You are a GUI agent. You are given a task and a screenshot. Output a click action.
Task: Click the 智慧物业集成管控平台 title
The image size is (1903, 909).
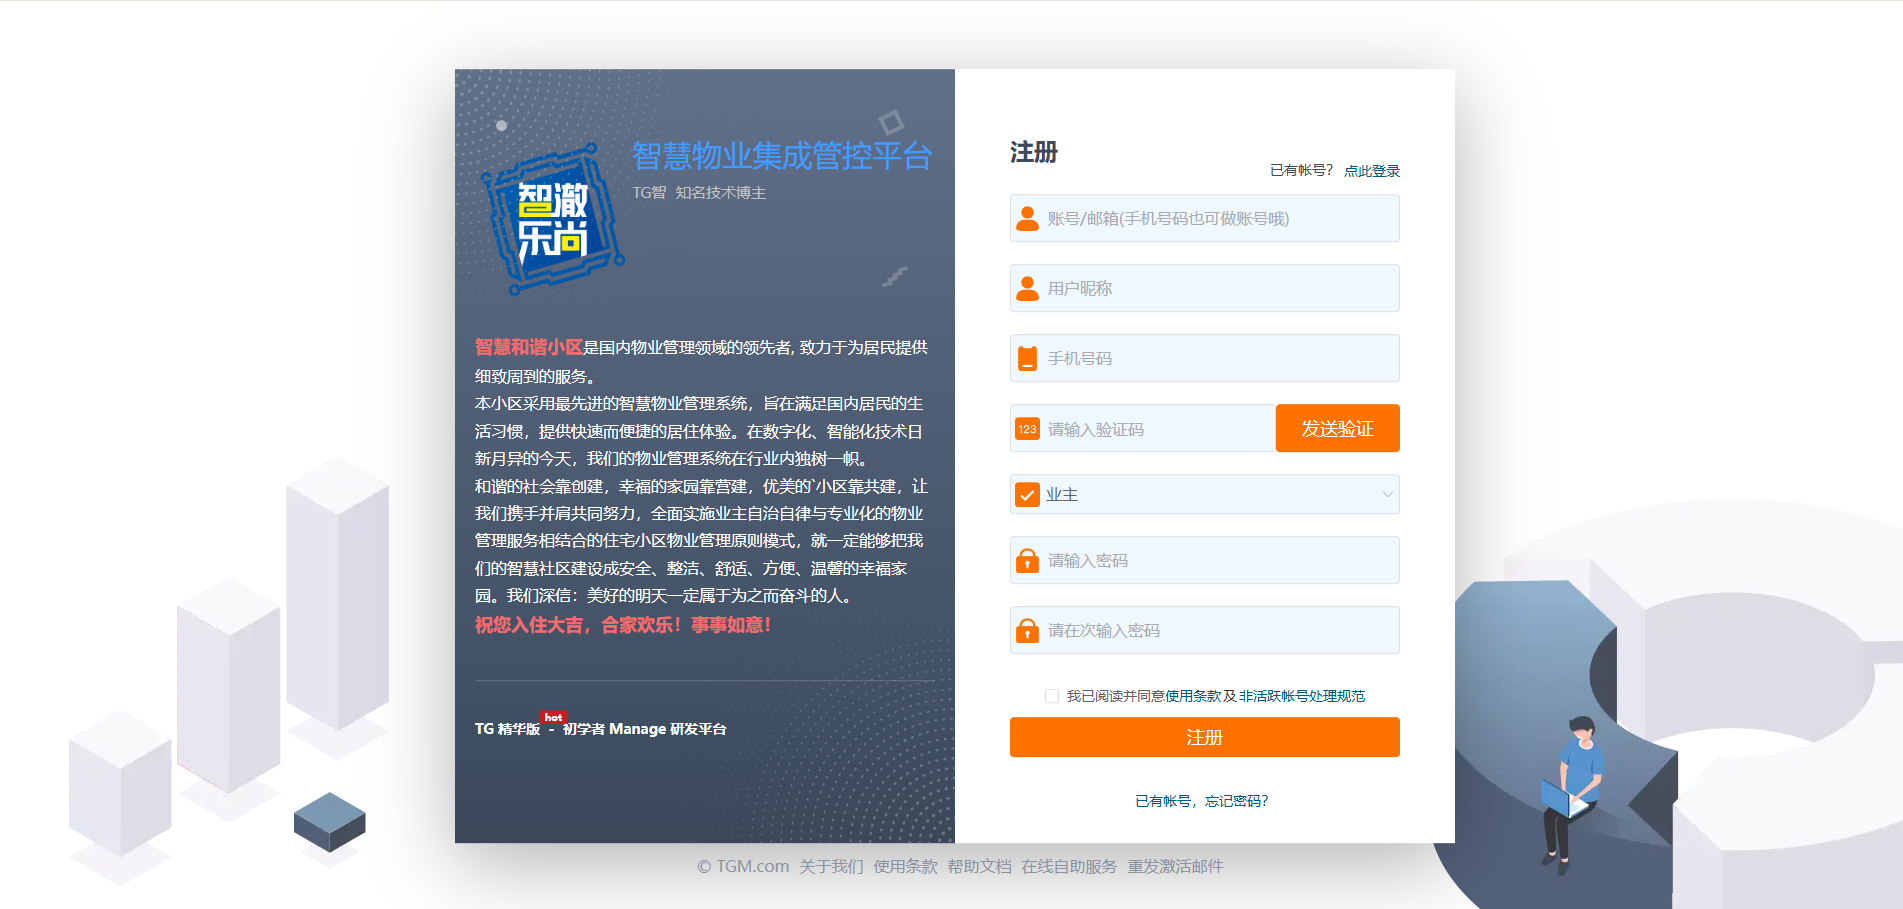coord(782,156)
